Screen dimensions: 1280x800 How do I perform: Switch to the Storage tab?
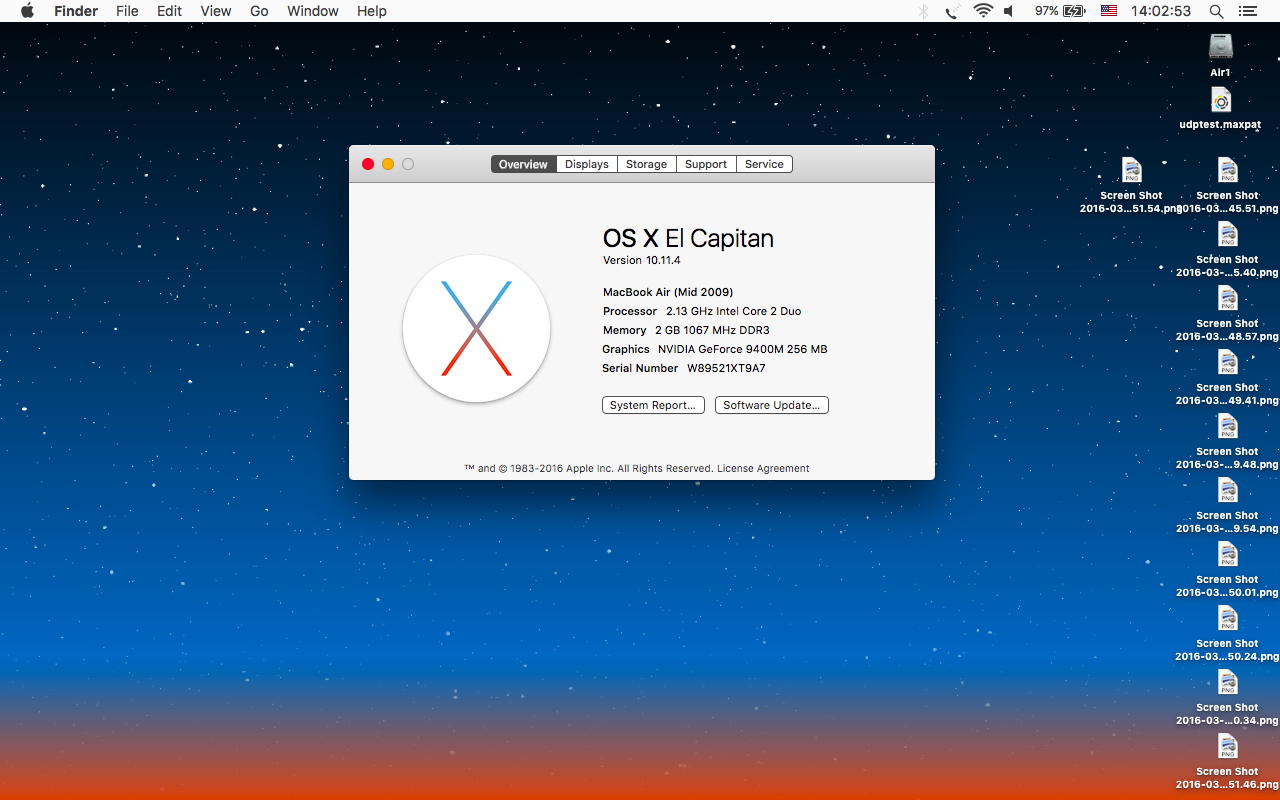(647, 164)
